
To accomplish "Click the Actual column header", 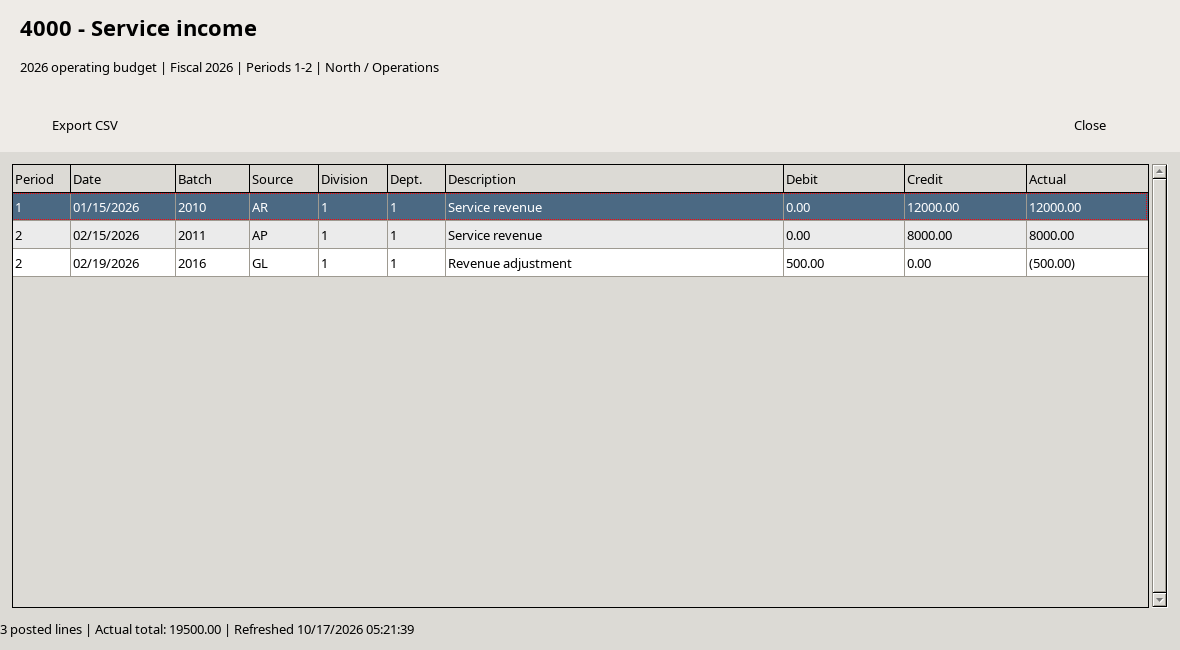I will coord(1087,179).
